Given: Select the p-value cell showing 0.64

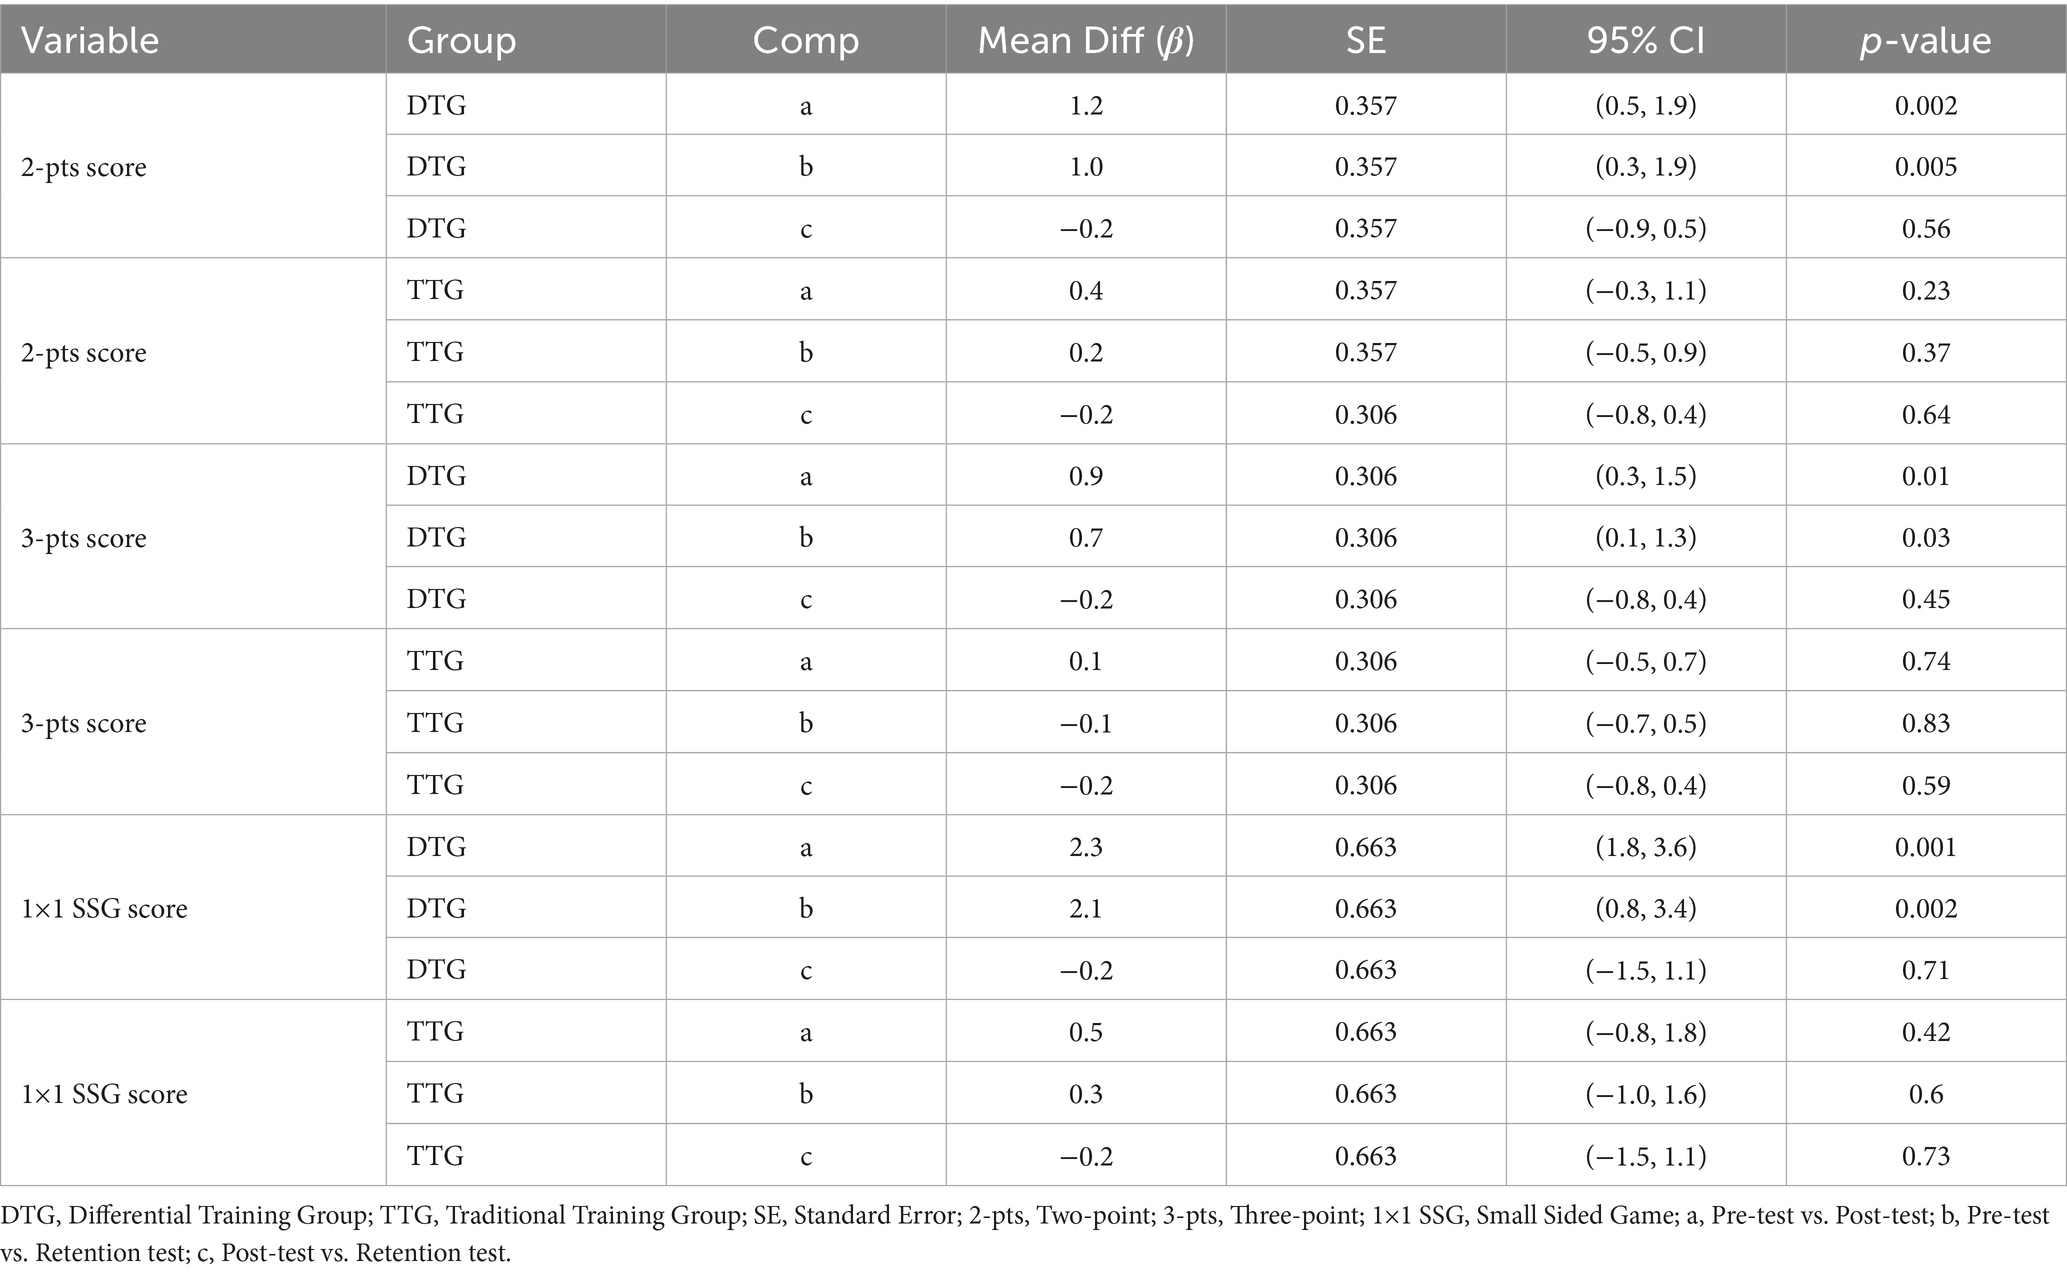Looking at the screenshot, I should pyautogui.click(x=1925, y=415).
